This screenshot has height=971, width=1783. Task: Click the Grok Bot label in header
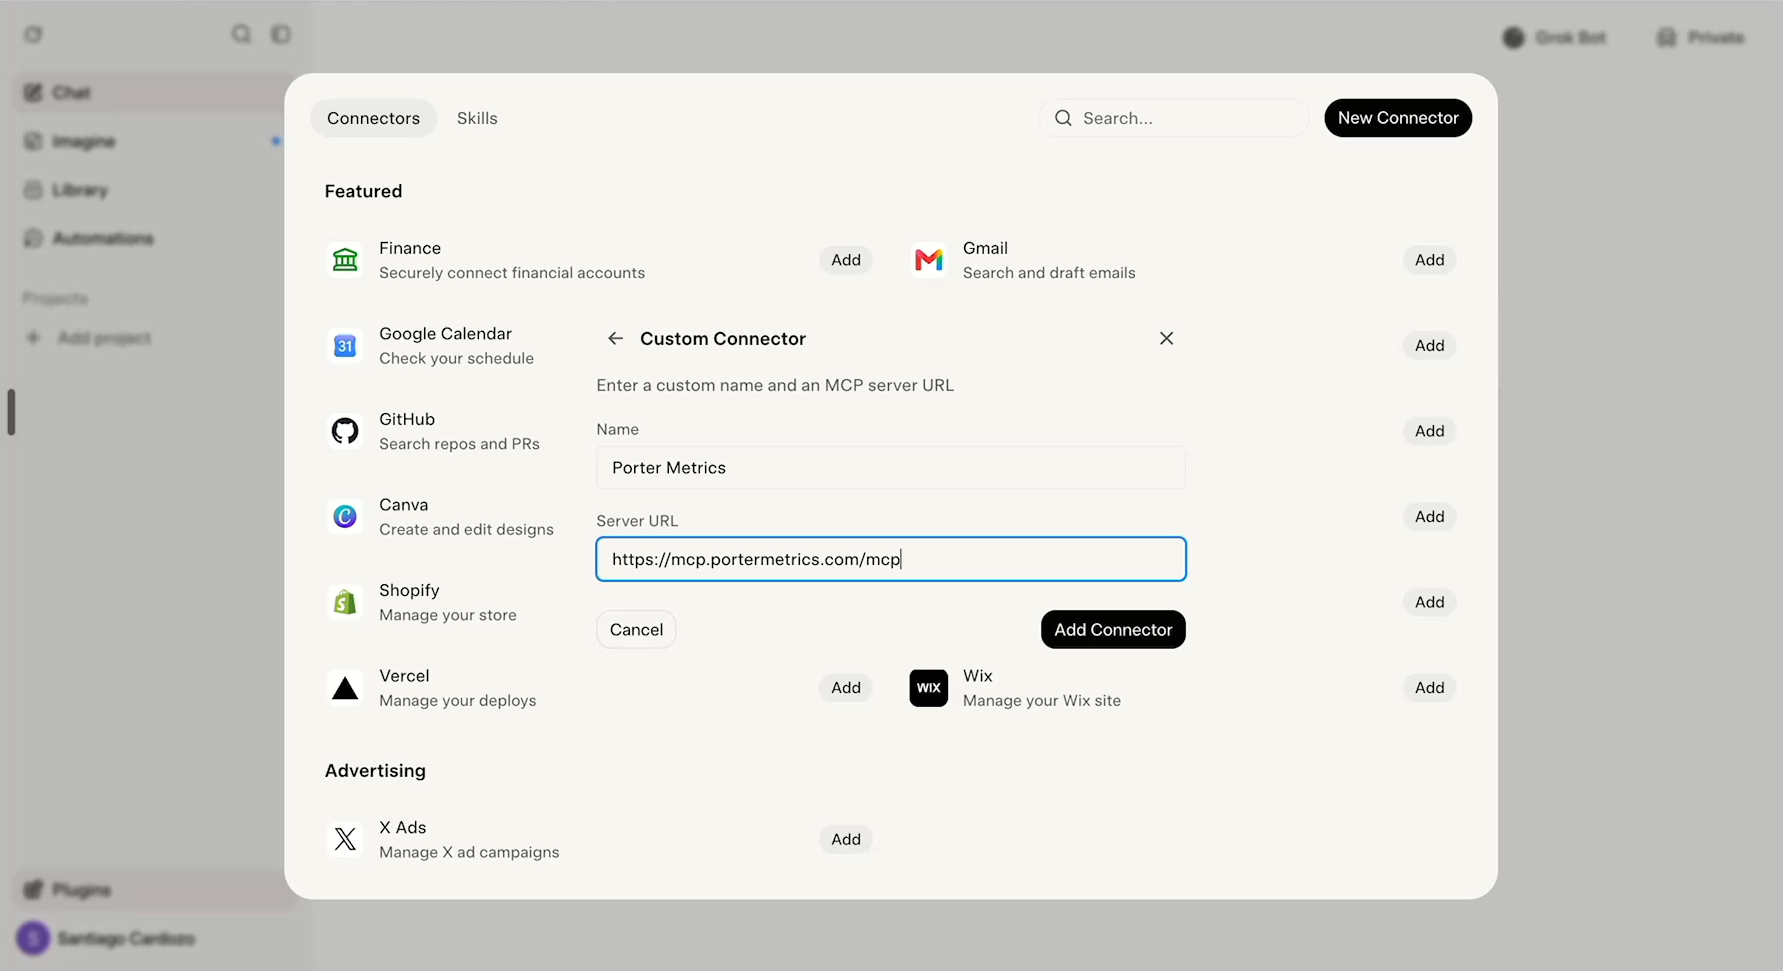point(1571,38)
